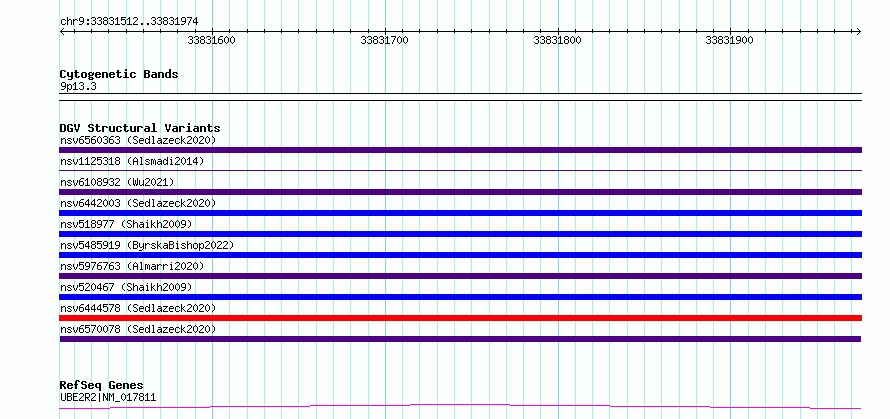This screenshot has width=890, height=419.
Task: Click the ruler's right arrow end
Action: tap(859, 32)
